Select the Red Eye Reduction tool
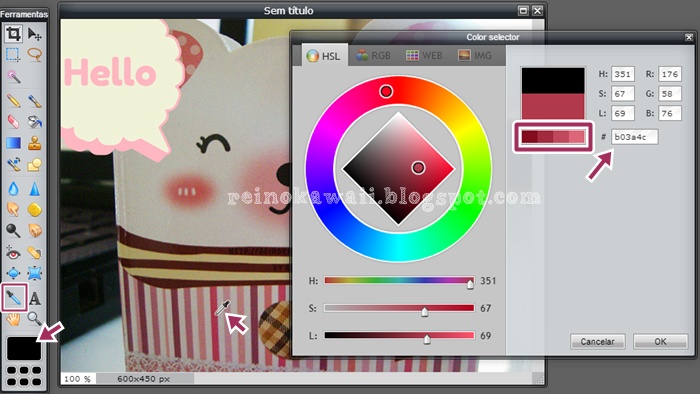Image resolution: width=700 pixels, height=394 pixels. [13, 253]
